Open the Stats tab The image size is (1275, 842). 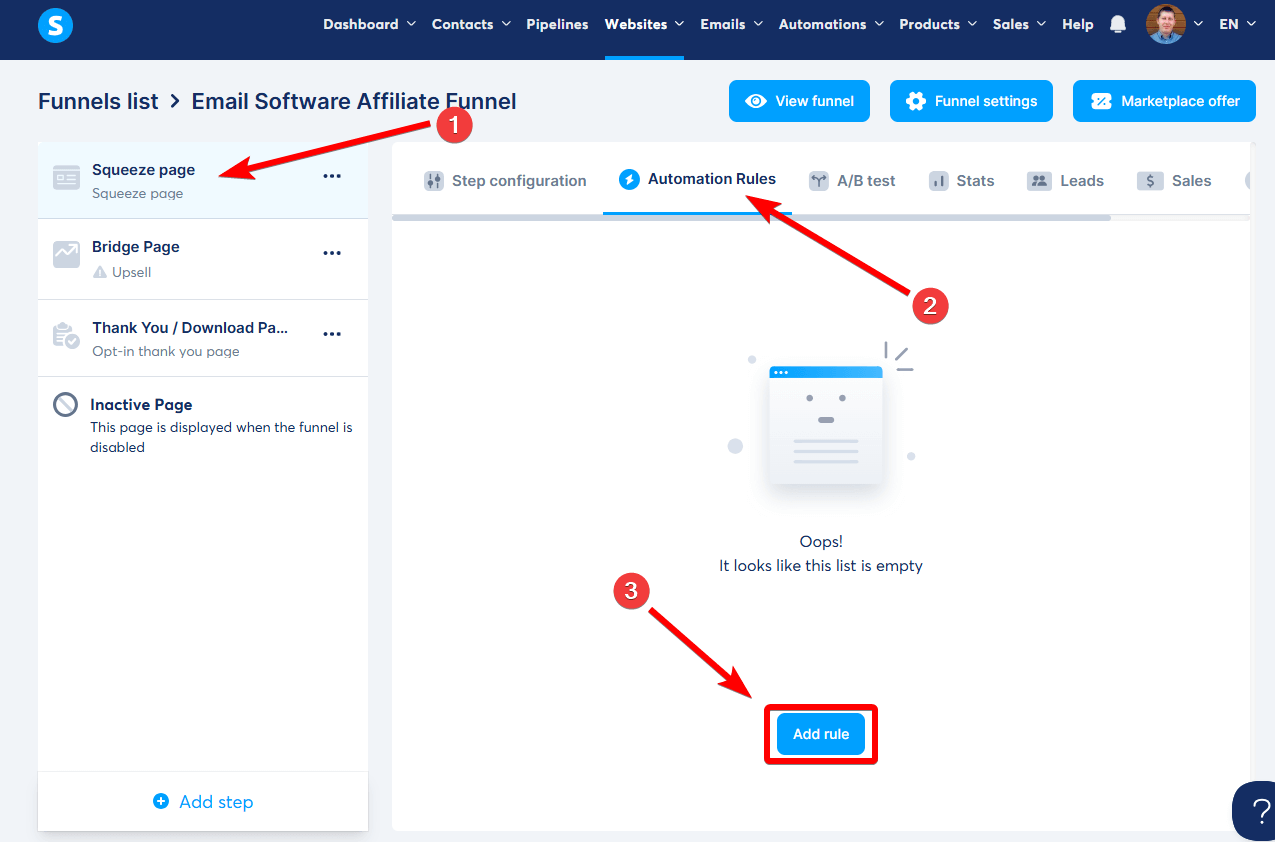click(x=961, y=181)
